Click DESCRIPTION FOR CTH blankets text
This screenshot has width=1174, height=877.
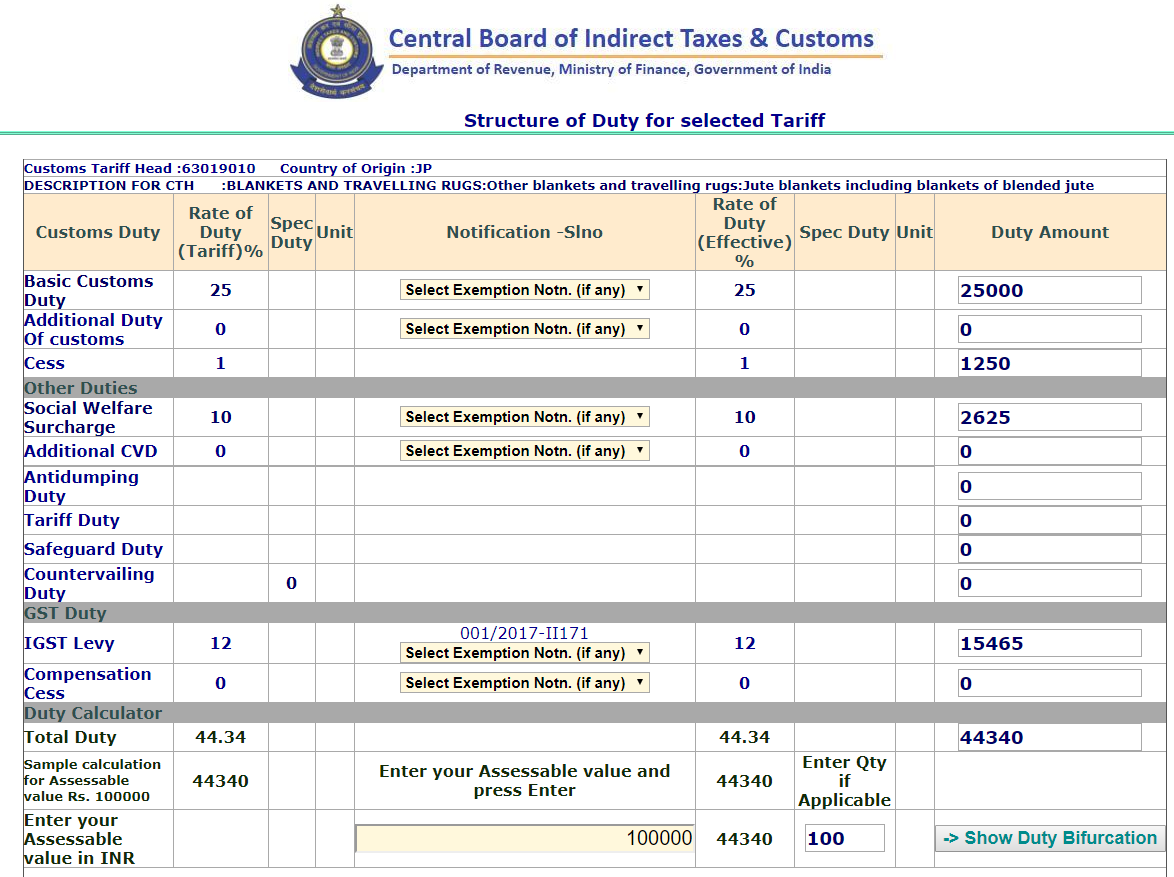coord(559,186)
